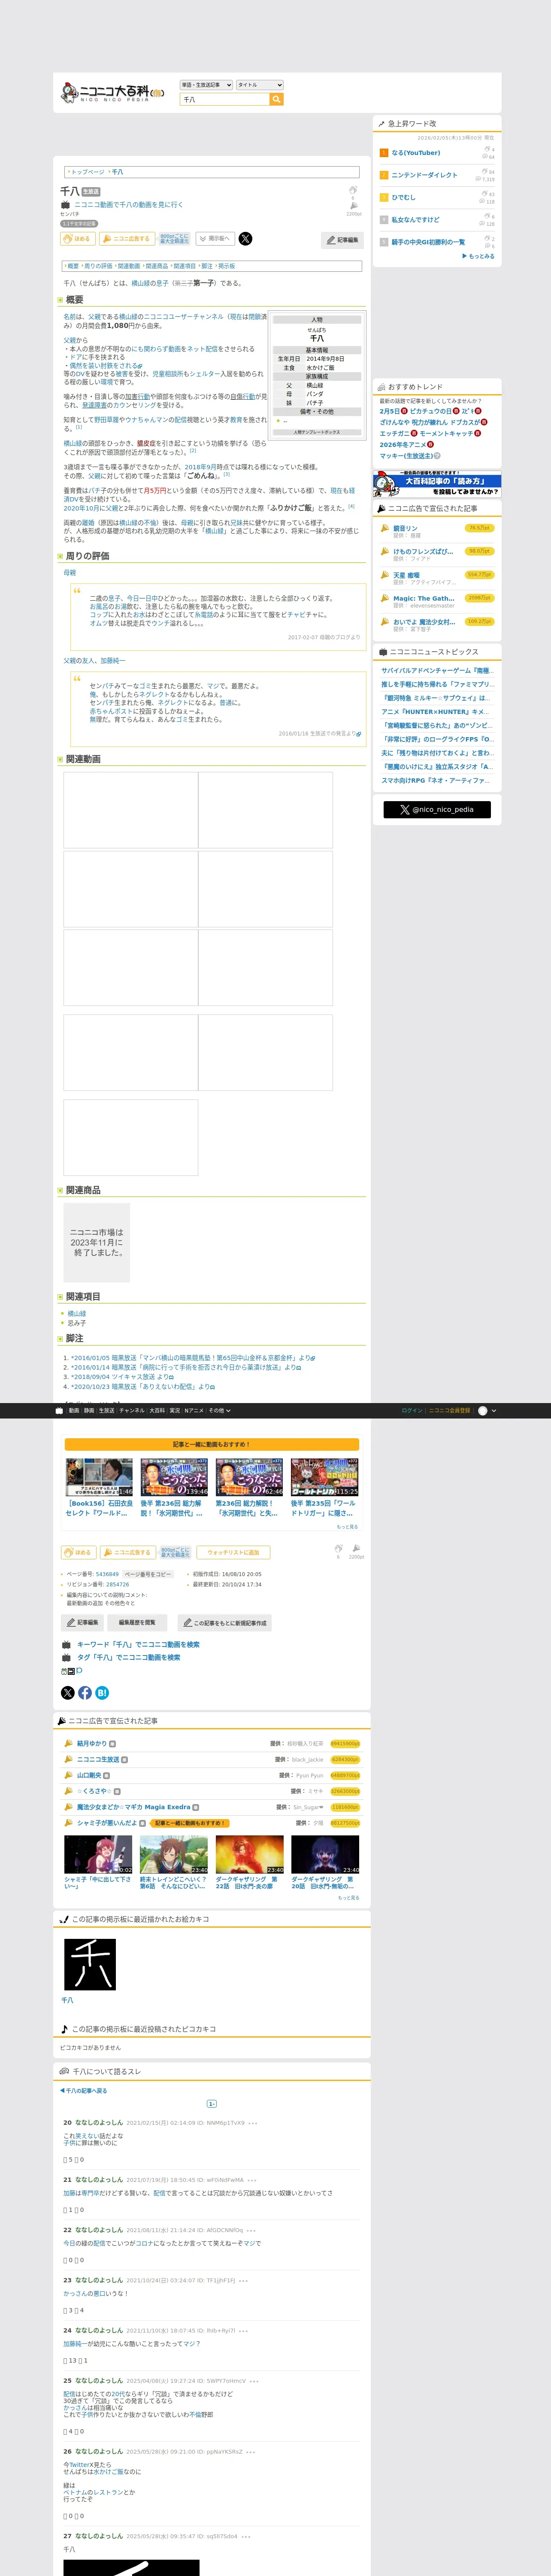Click この記事をもとに新規記事作成 button
The image size is (551, 2576).
(x=224, y=1623)
